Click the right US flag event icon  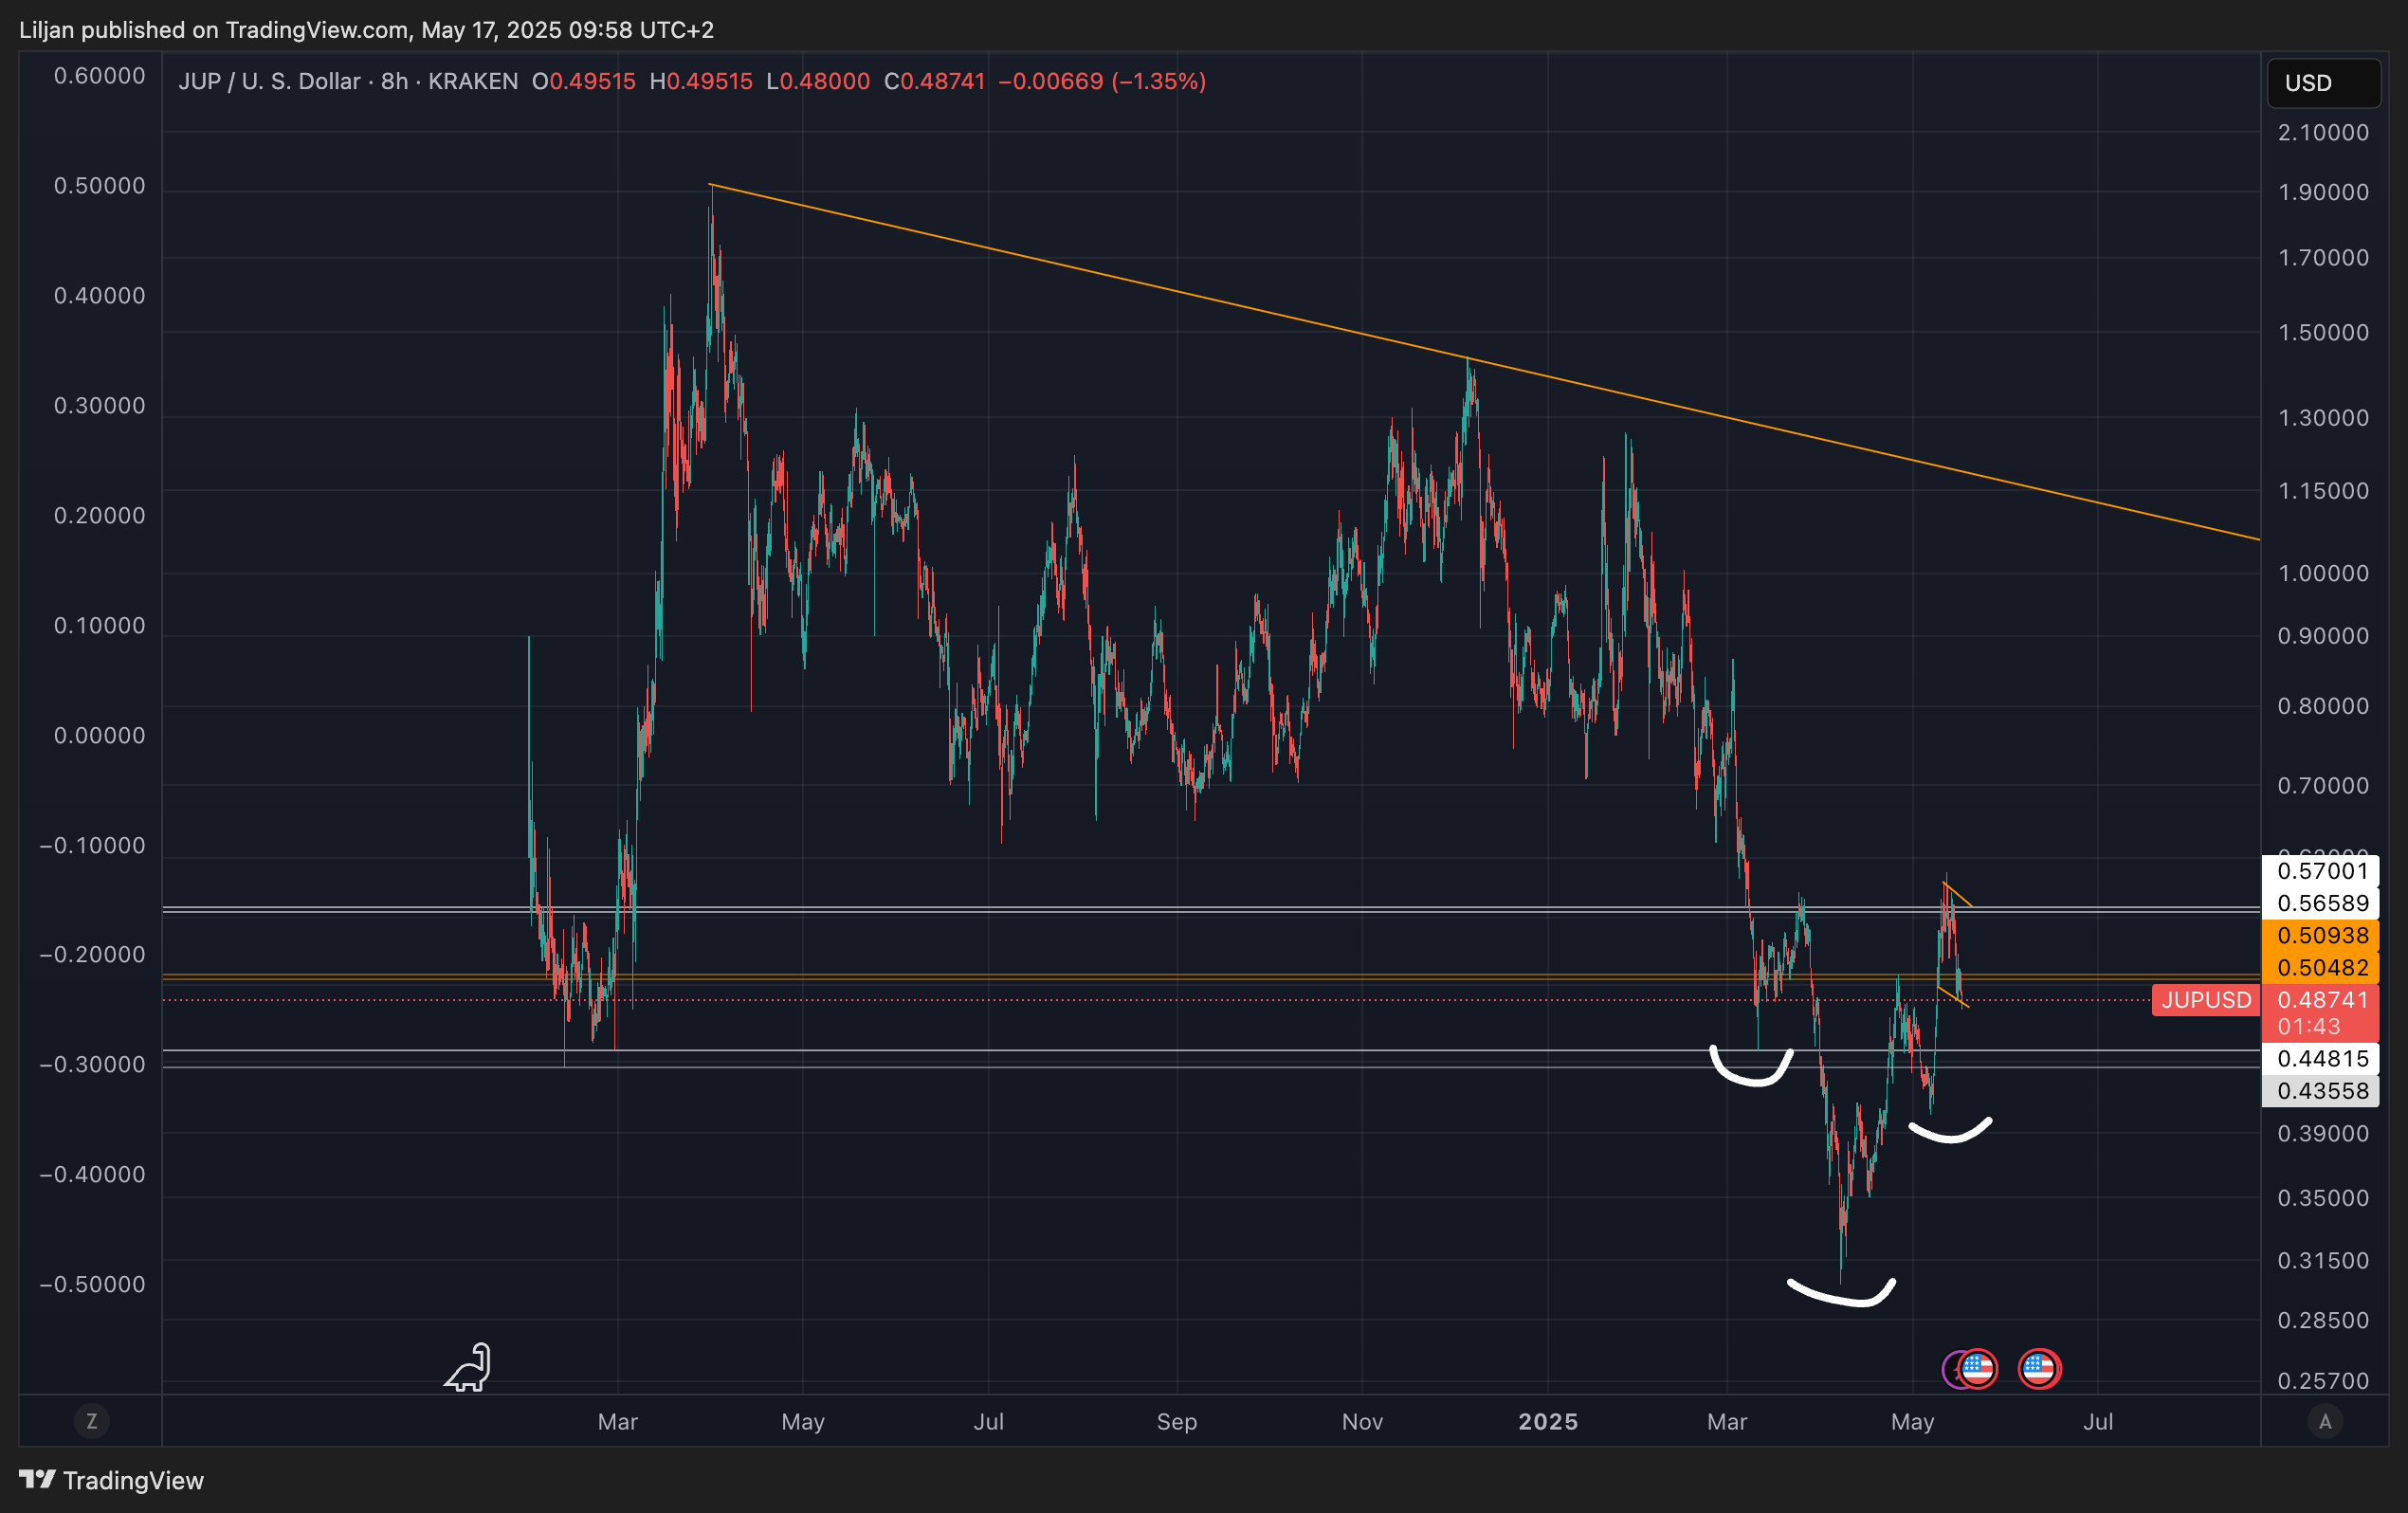tap(2039, 1369)
